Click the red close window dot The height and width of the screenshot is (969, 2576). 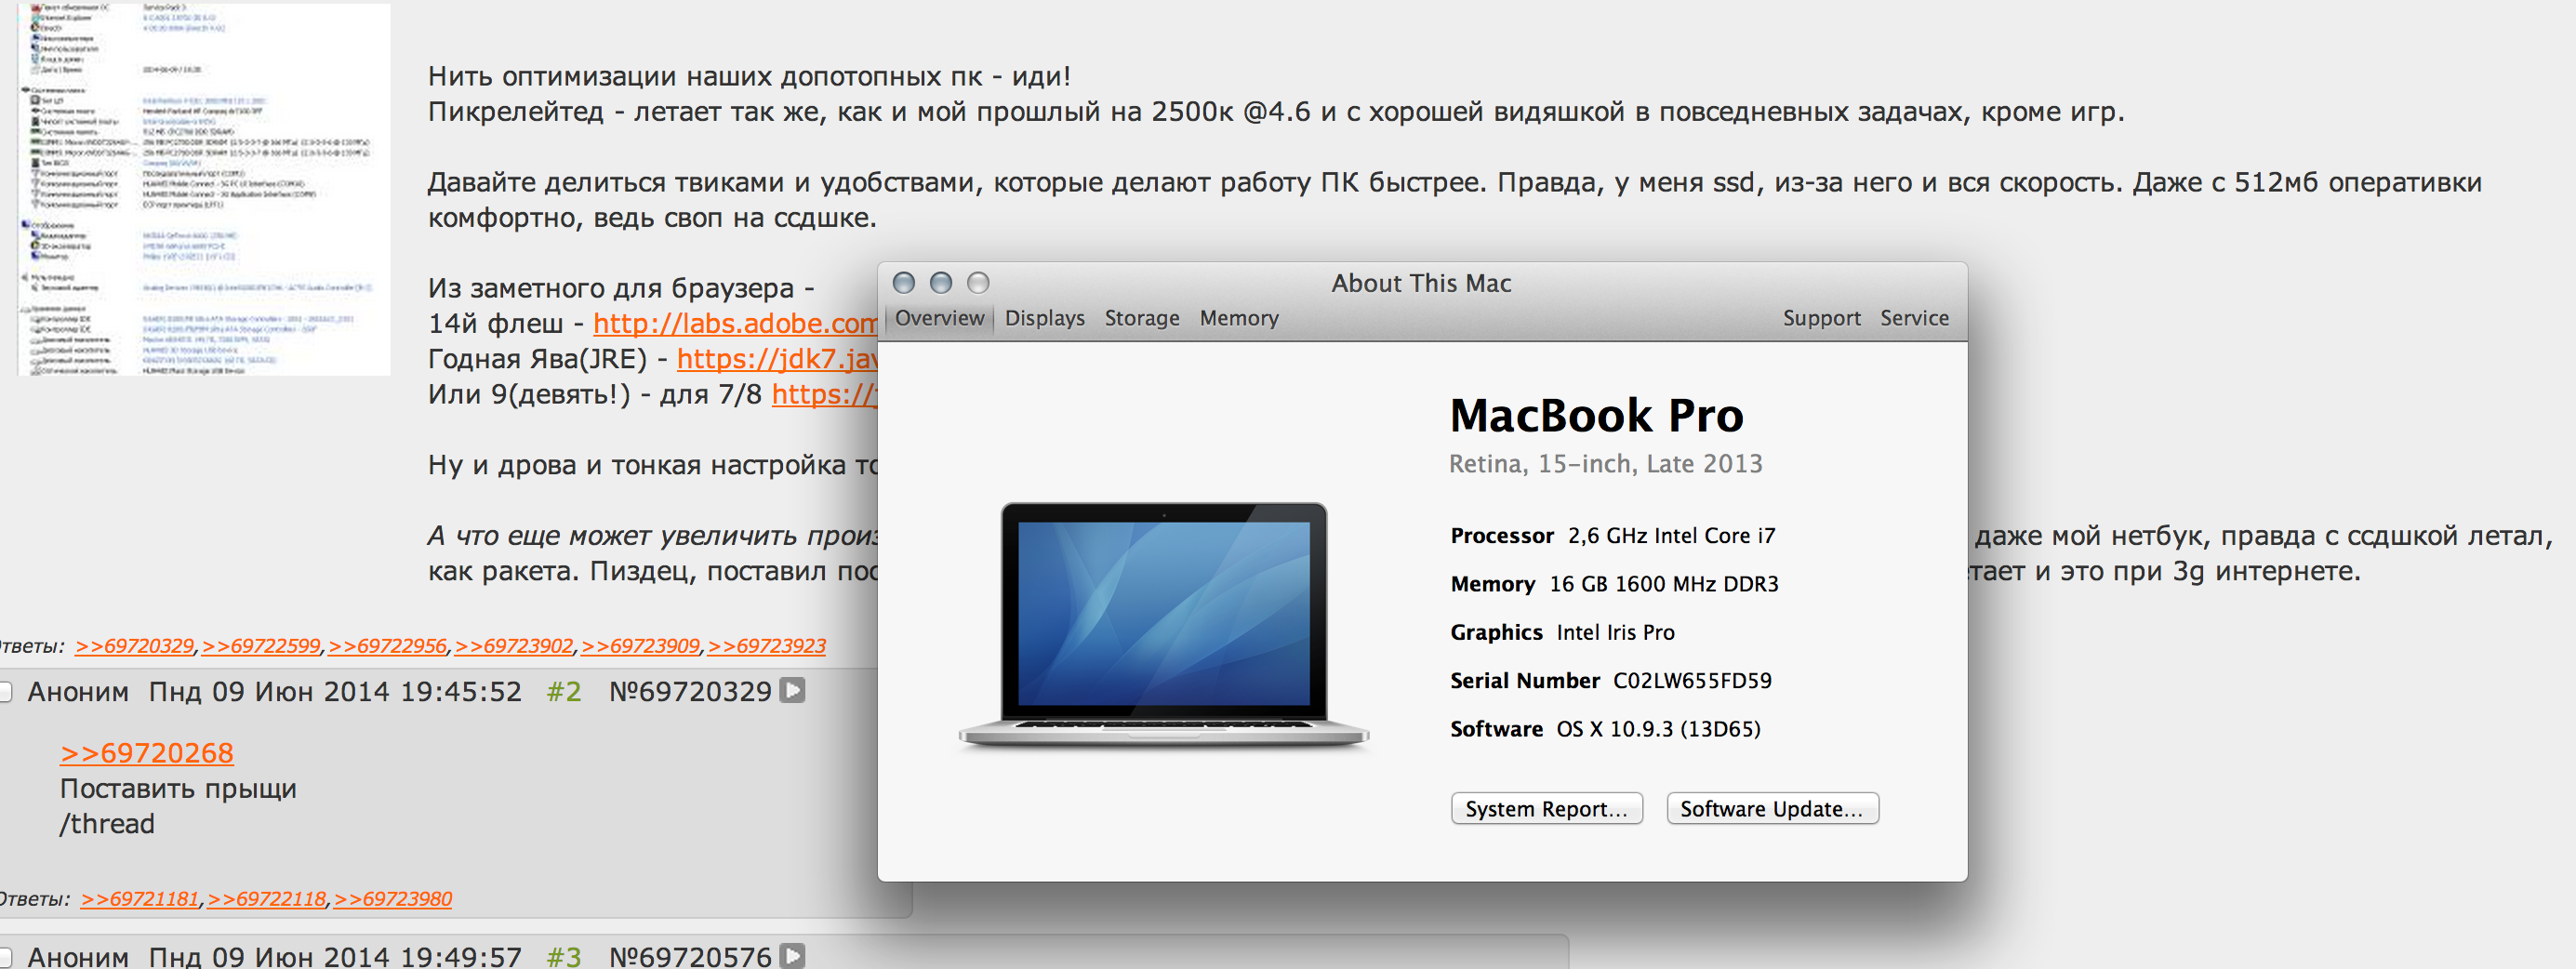click(x=904, y=283)
